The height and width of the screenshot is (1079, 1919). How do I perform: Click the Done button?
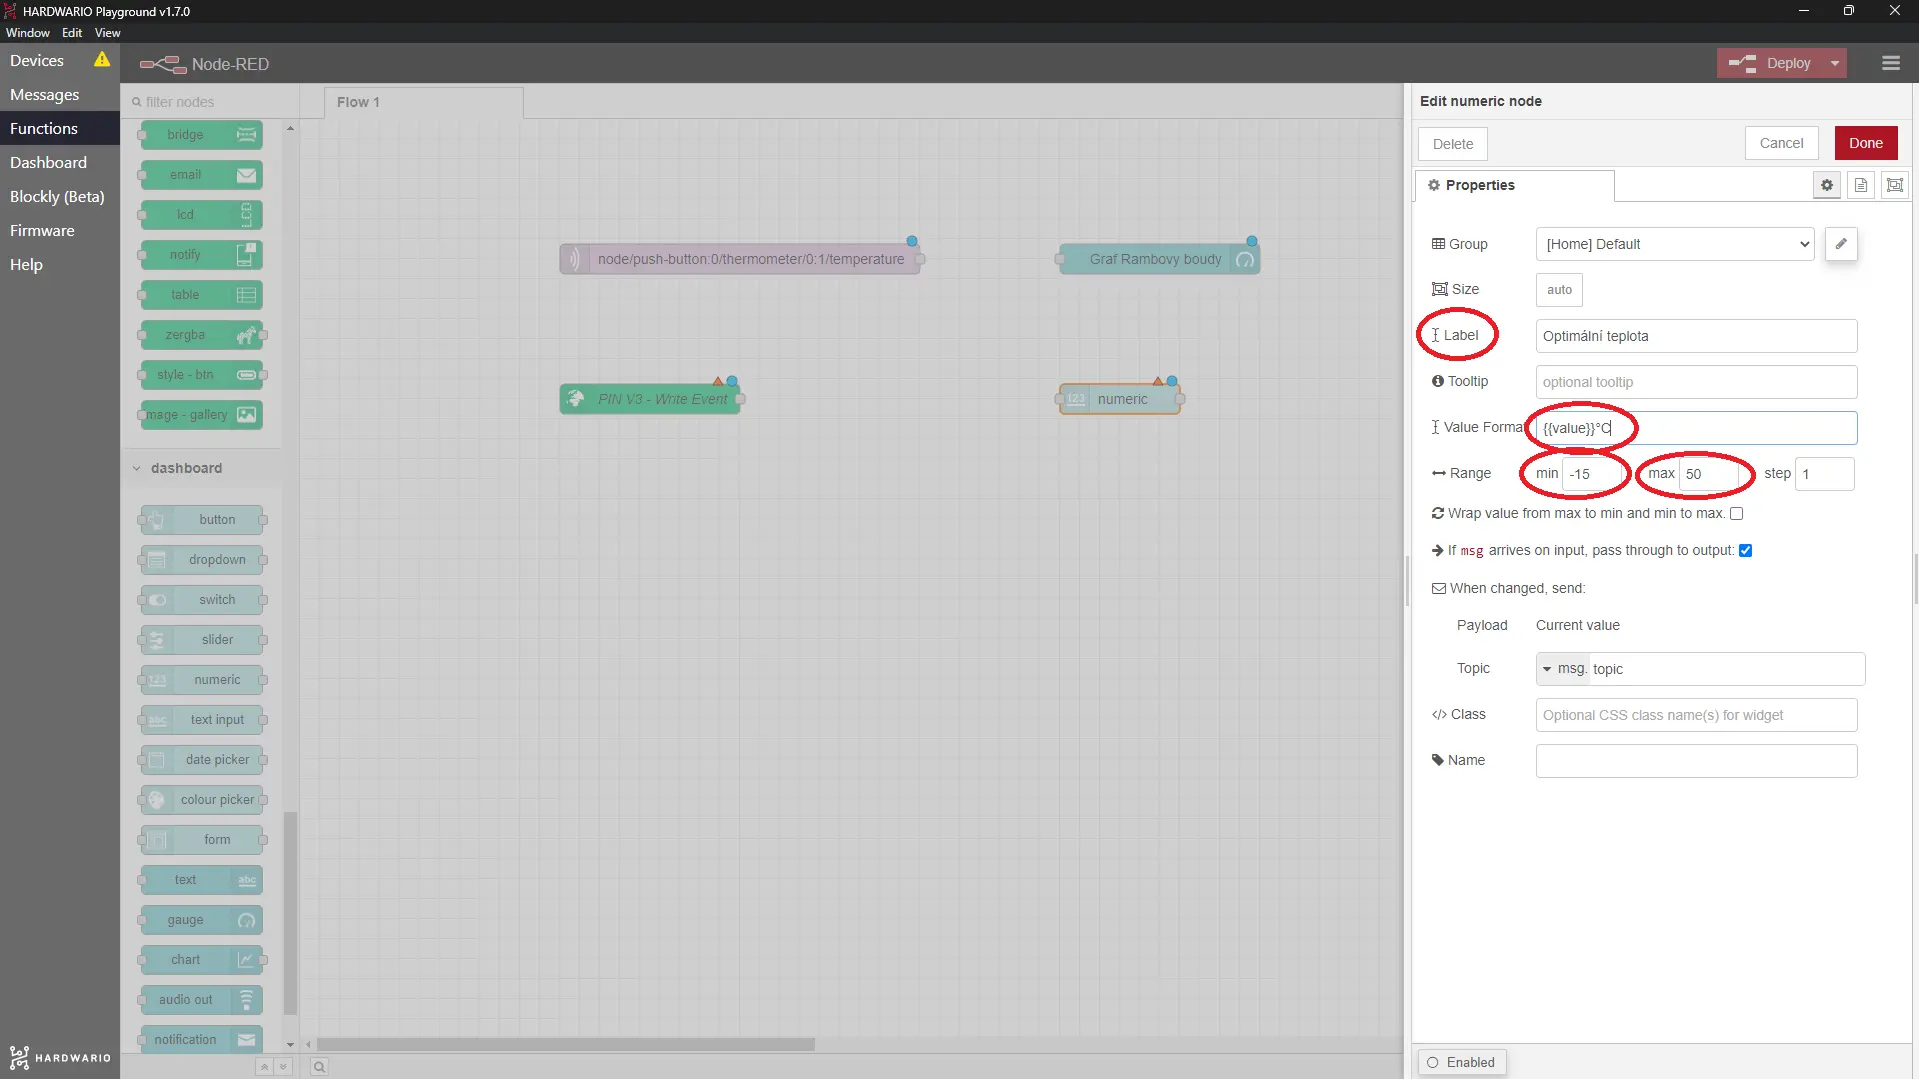(x=1865, y=143)
